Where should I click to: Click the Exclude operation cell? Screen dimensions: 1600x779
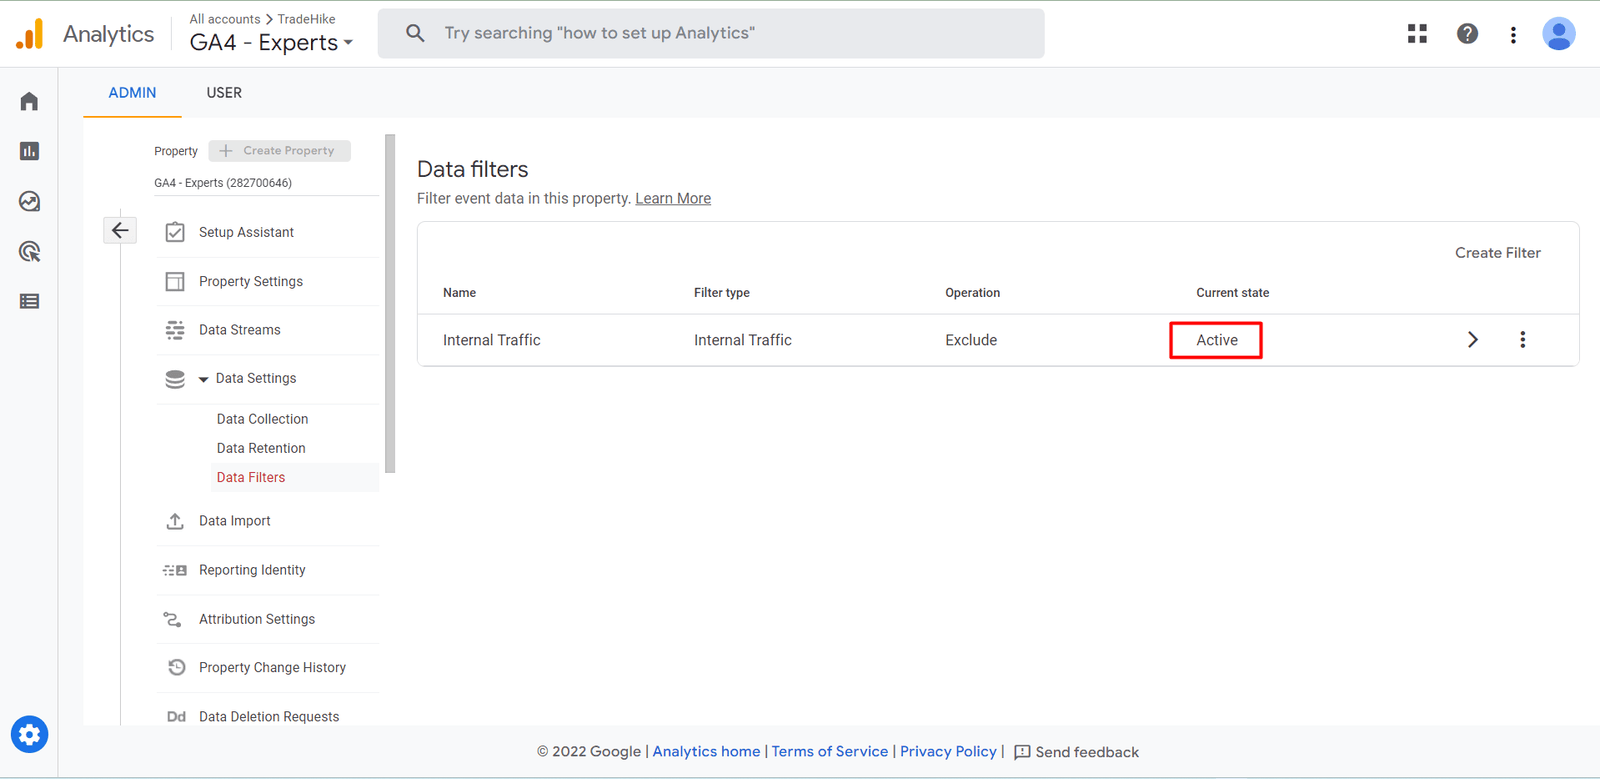point(971,340)
